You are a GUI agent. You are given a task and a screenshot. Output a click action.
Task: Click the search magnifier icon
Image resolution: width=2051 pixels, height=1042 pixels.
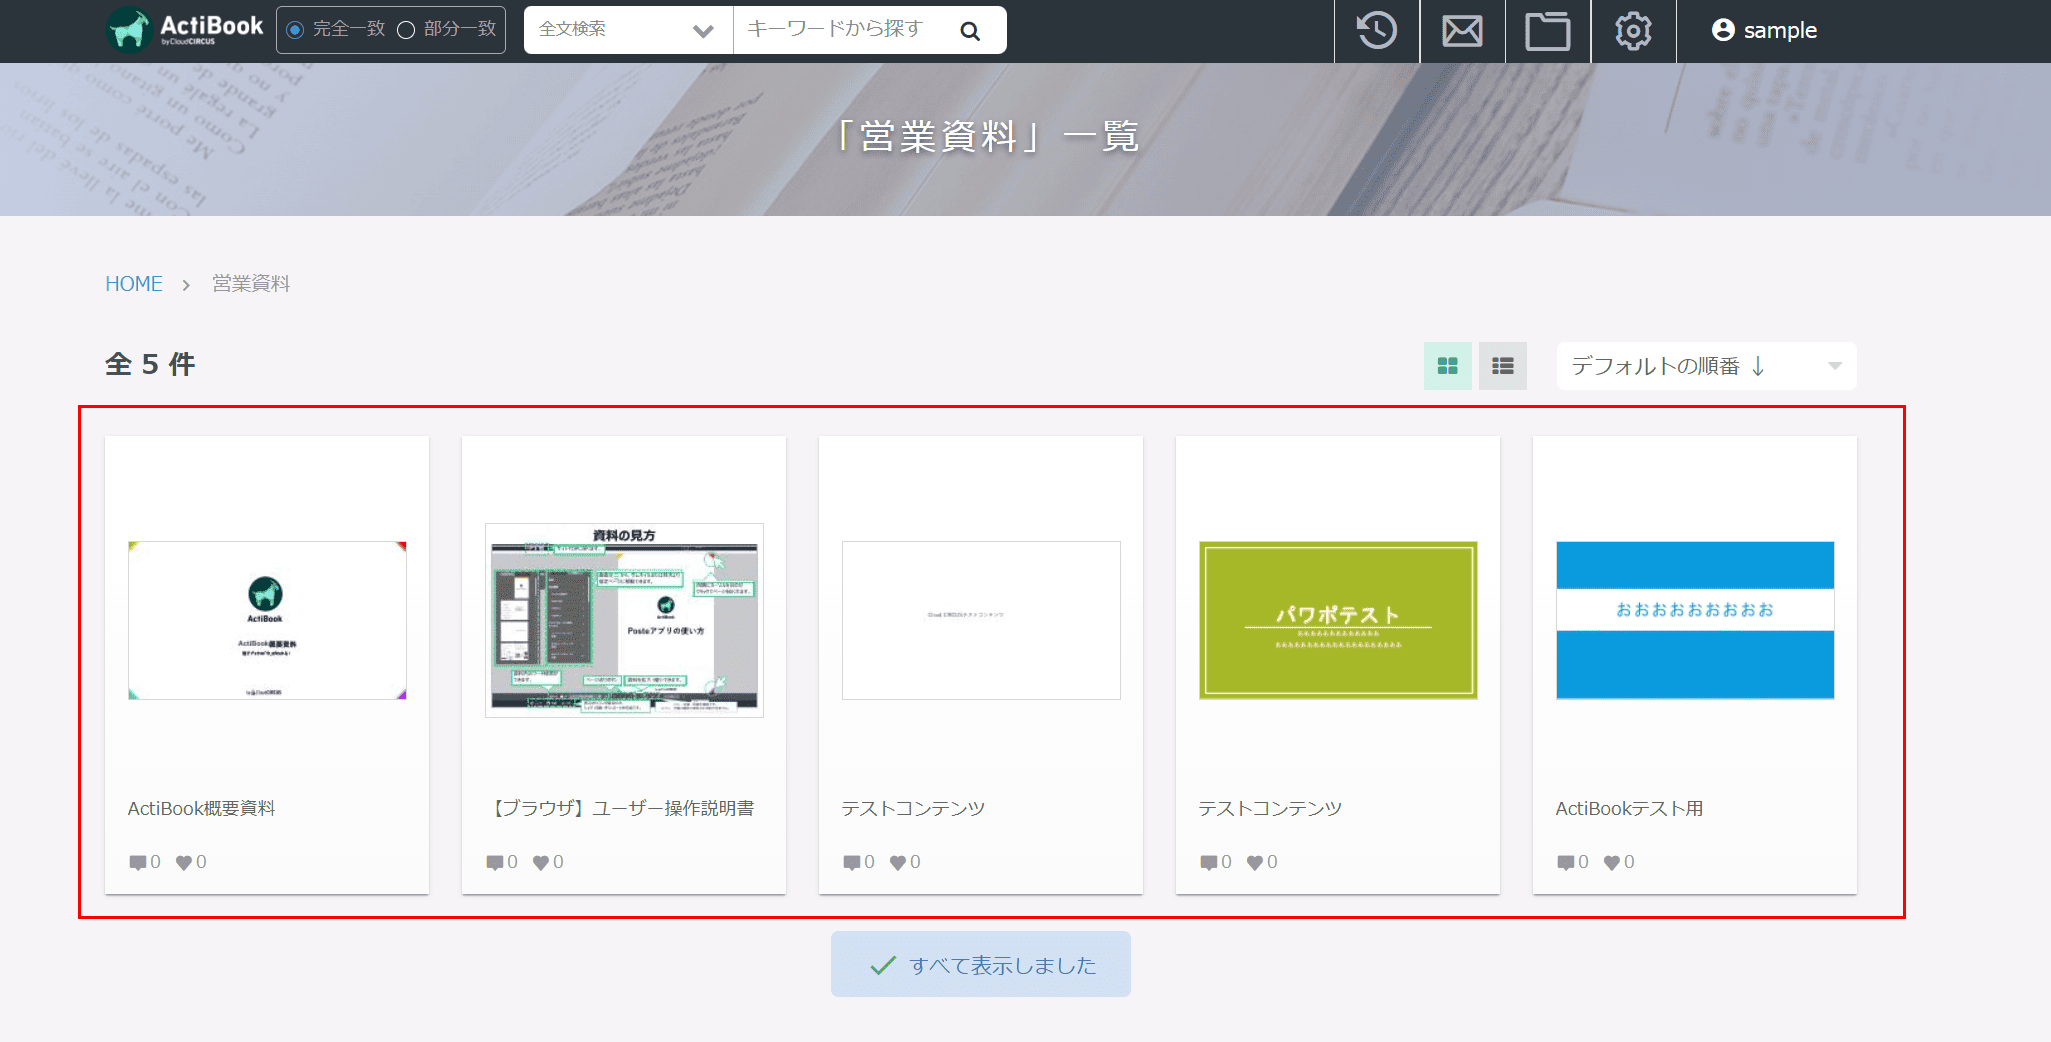tap(969, 31)
